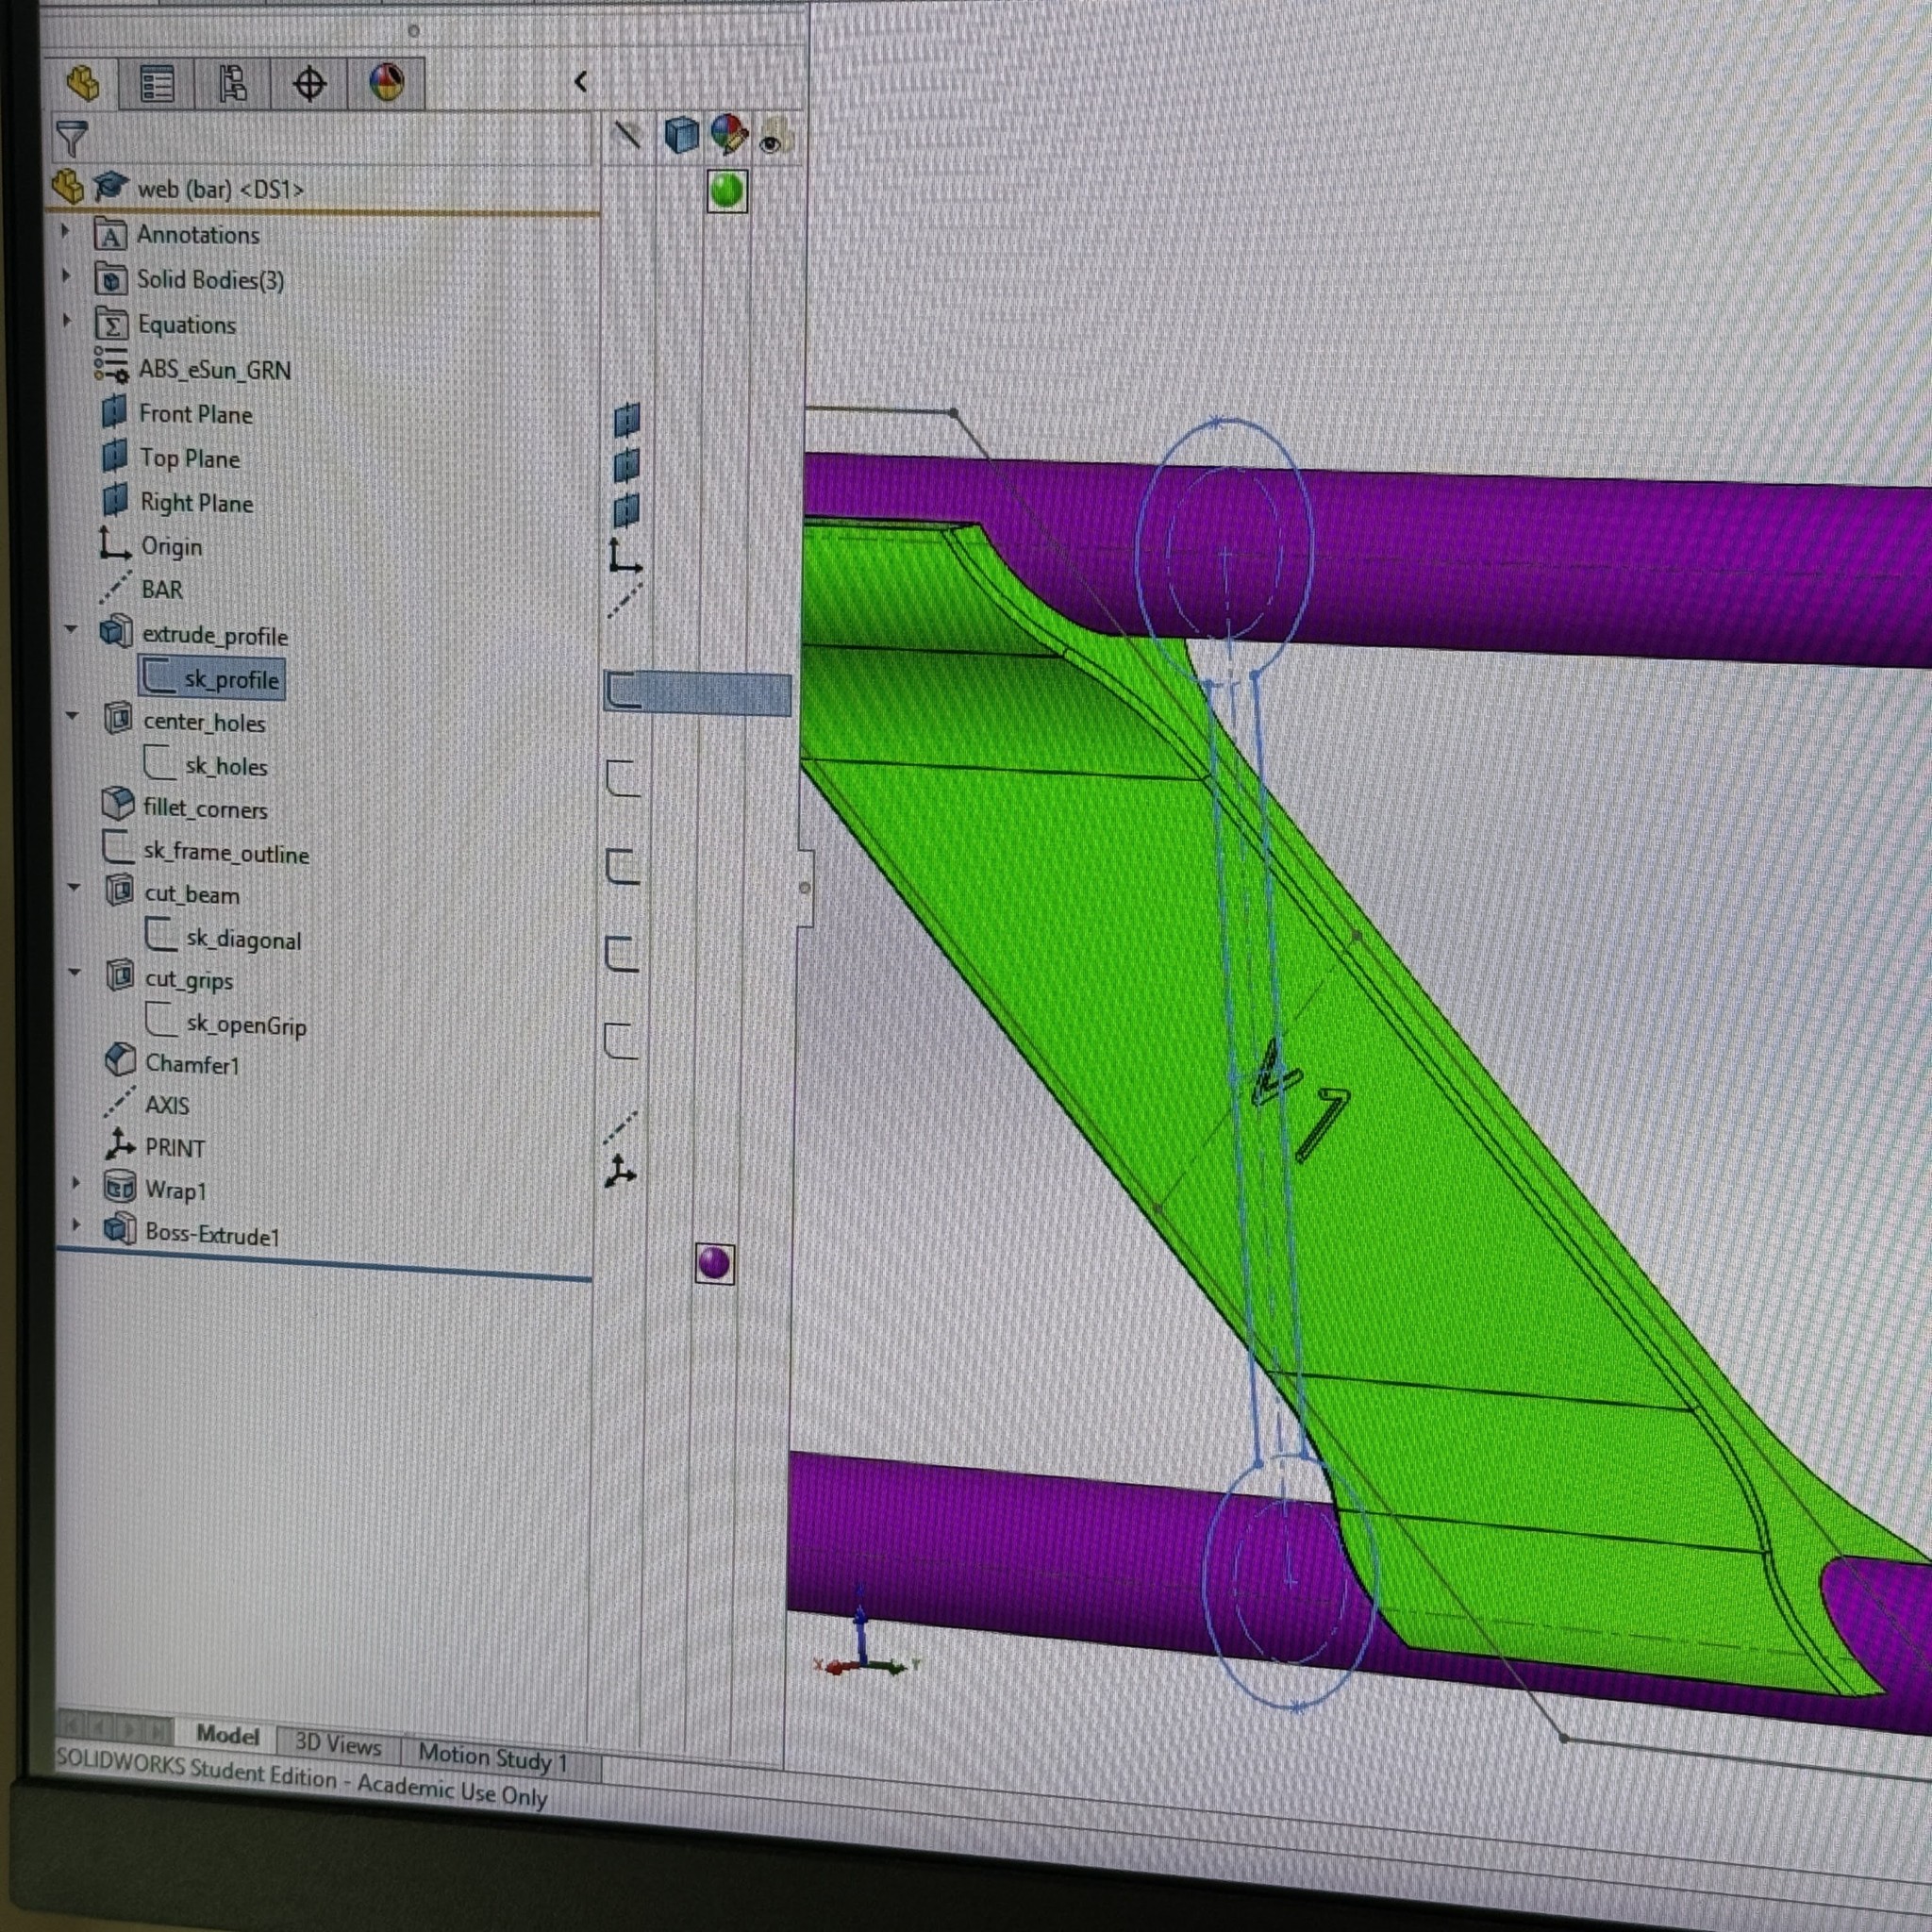Toggle Front Plane visibility in display pane
Screen dimensions: 1932x1932
627,420
